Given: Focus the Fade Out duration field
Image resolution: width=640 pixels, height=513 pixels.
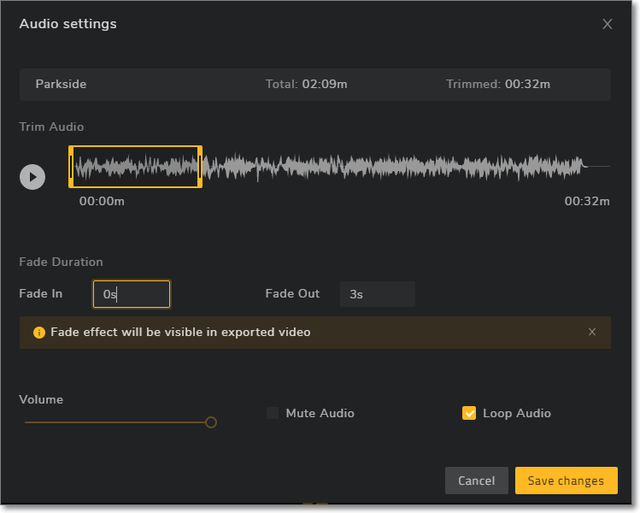Looking at the screenshot, I should [x=376, y=294].
